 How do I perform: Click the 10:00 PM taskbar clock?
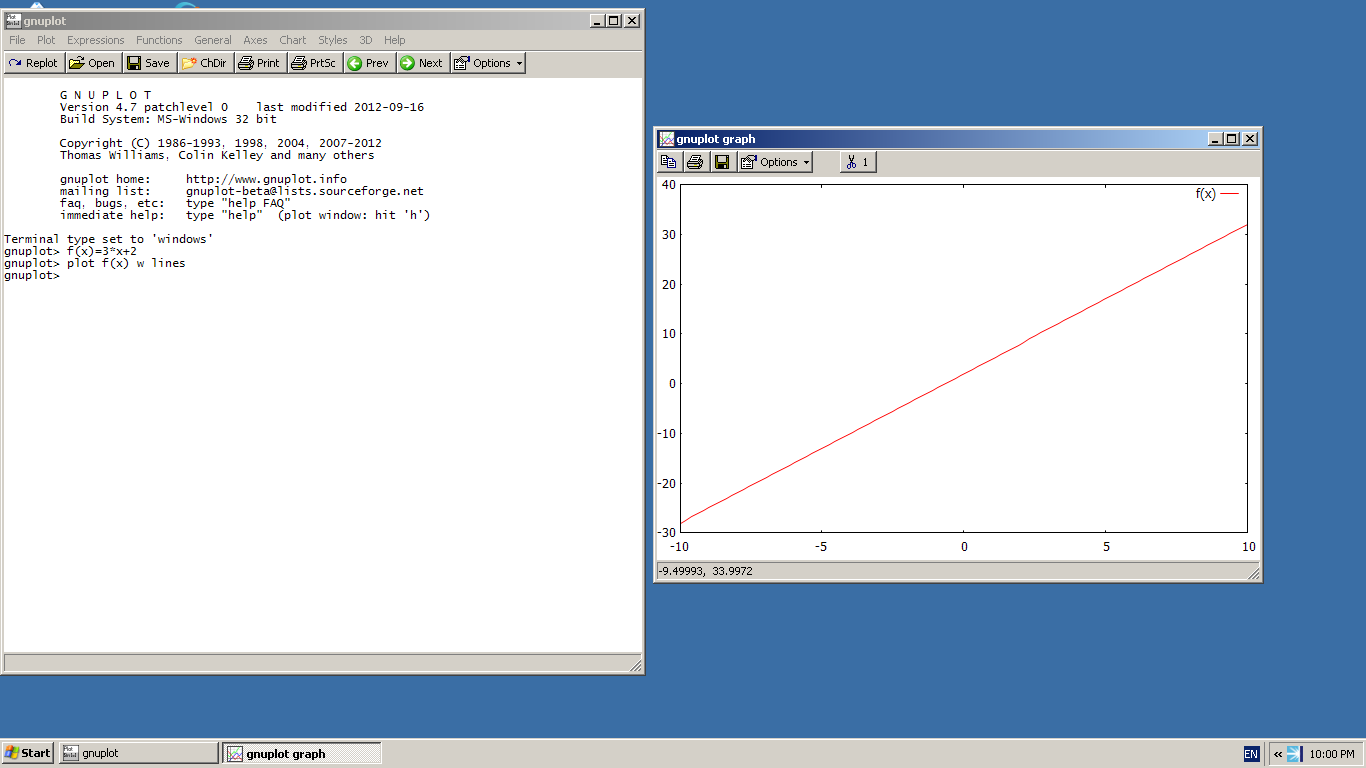click(x=1332, y=754)
